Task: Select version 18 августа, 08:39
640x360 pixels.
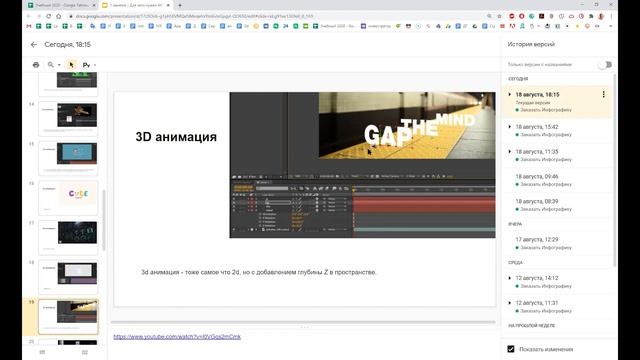Action: pyautogui.click(x=558, y=205)
